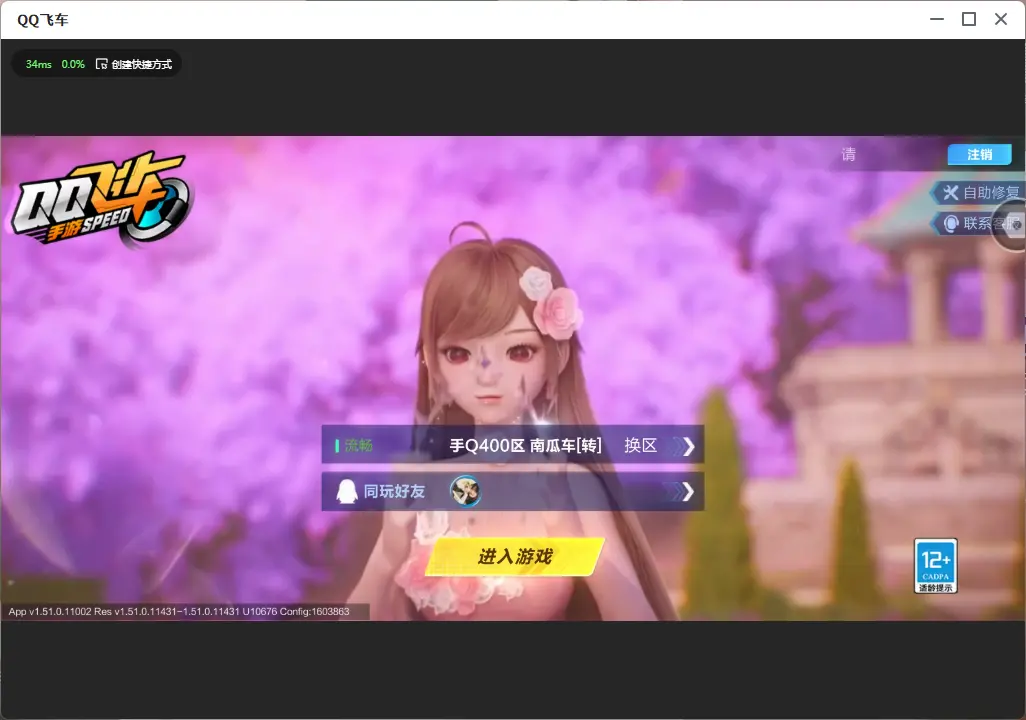Click the App v1.51.0.11002 version text
The height and width of the screenshot is (720, 1026).
(179, 611)
